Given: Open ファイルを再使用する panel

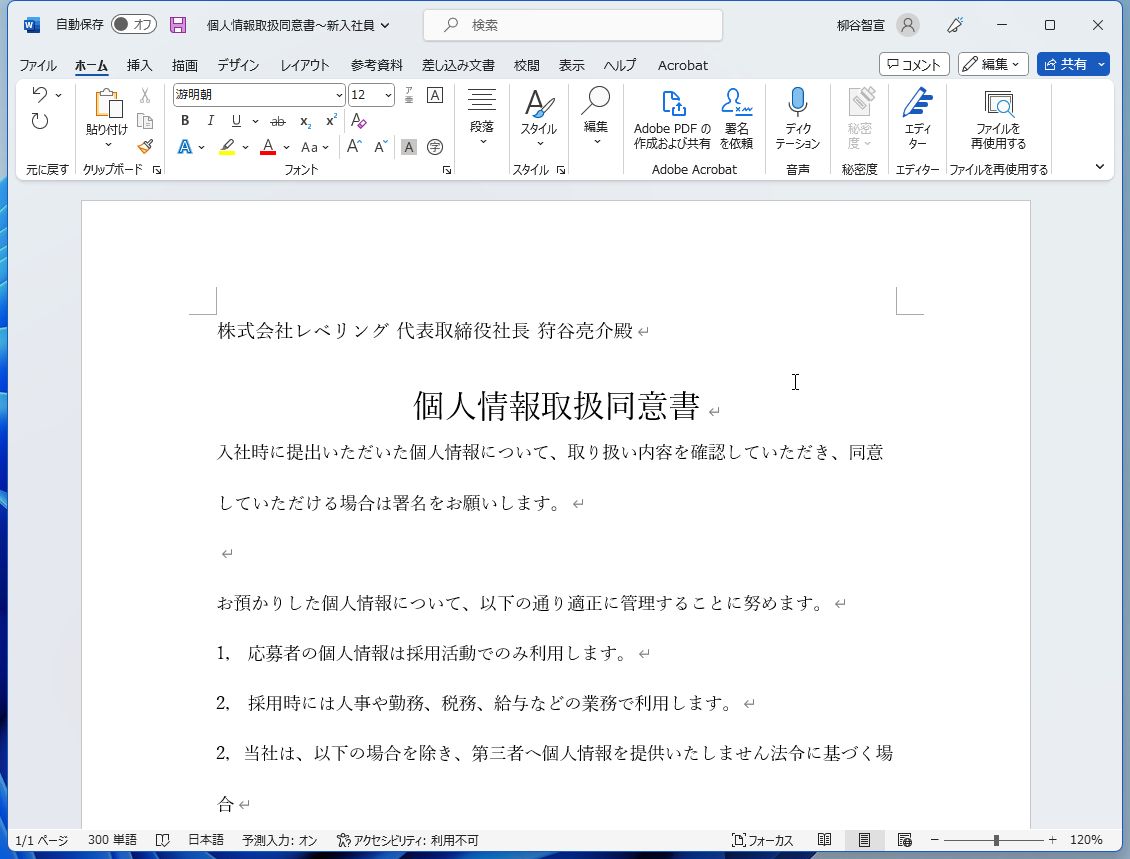Looking at the screenshot, I should [x=1000, y=118].
